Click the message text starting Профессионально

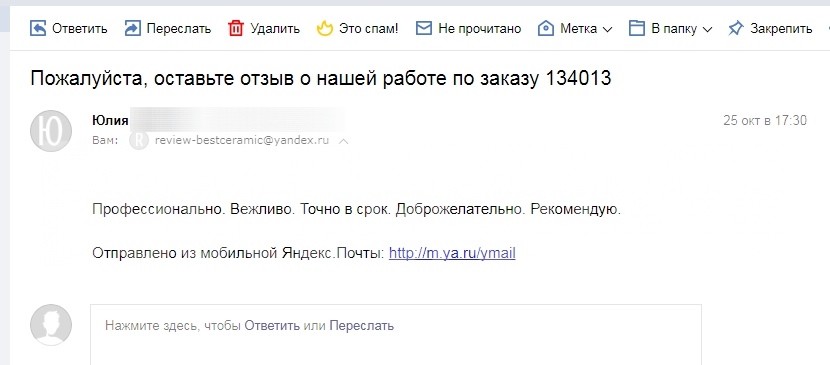coord(356,209)
